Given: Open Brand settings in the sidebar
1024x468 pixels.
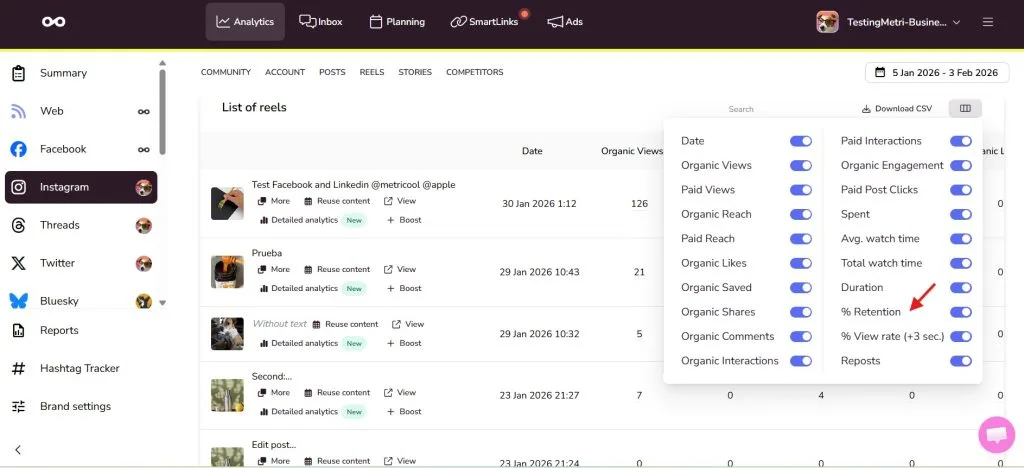Looking at the screenshot, I should pos(75,406).
